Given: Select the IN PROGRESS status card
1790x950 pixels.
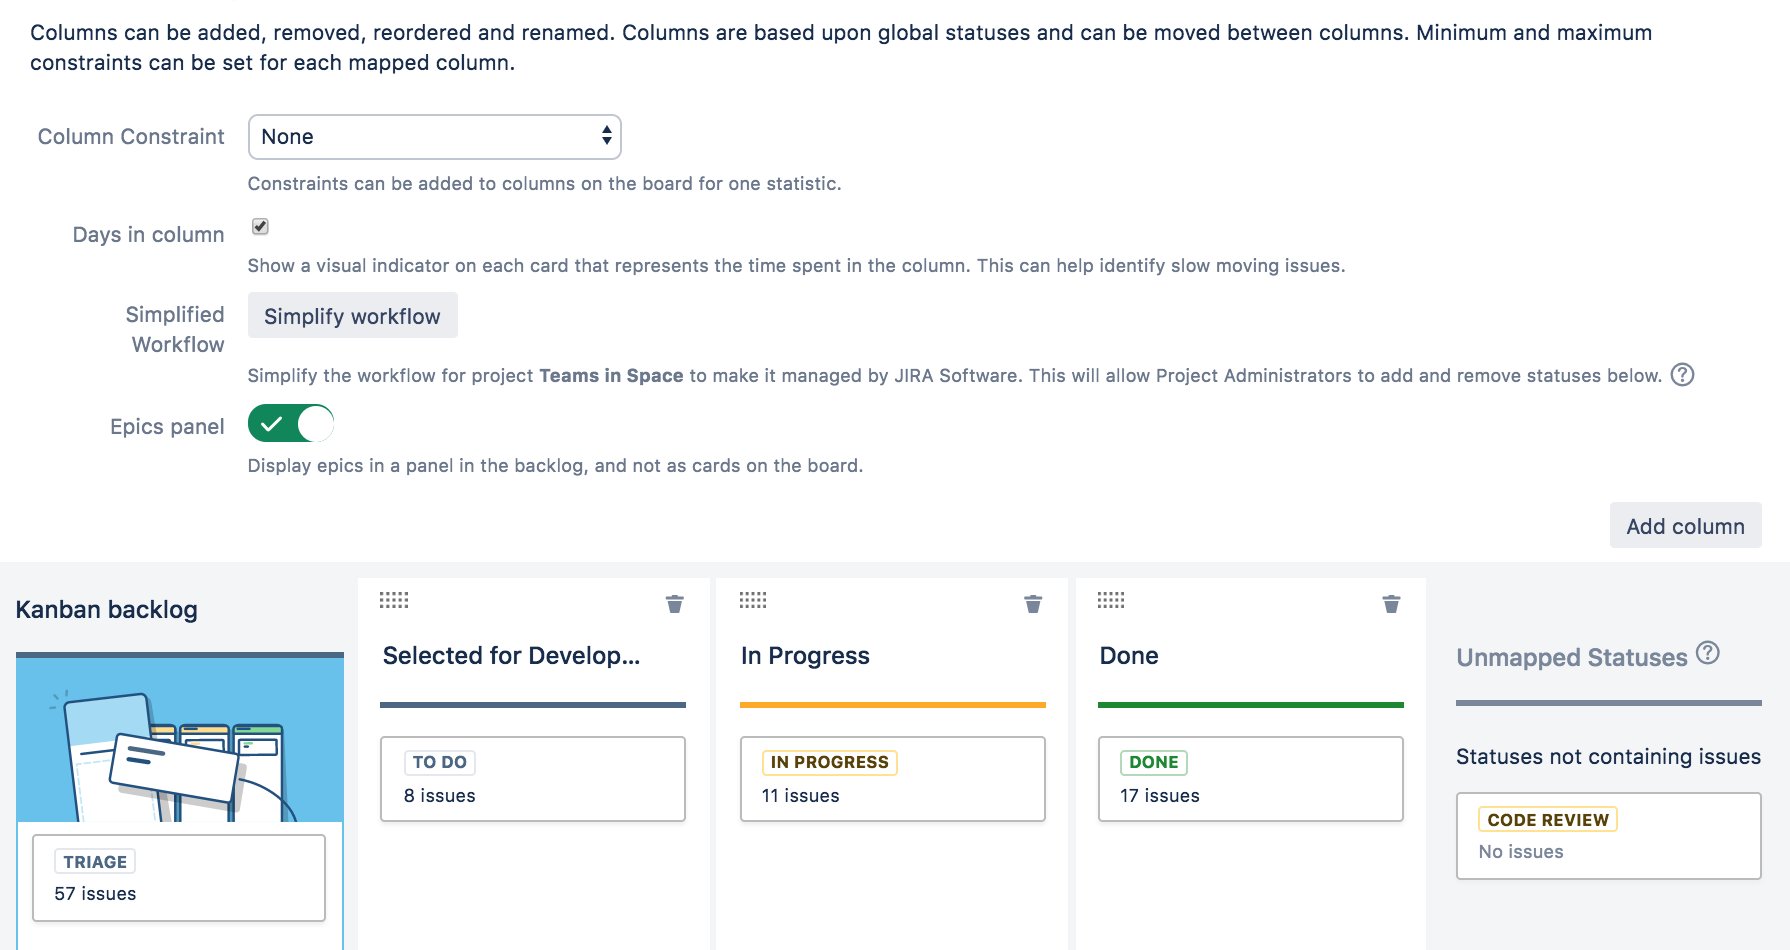Looking at the screenshot, I should point(892,779).
